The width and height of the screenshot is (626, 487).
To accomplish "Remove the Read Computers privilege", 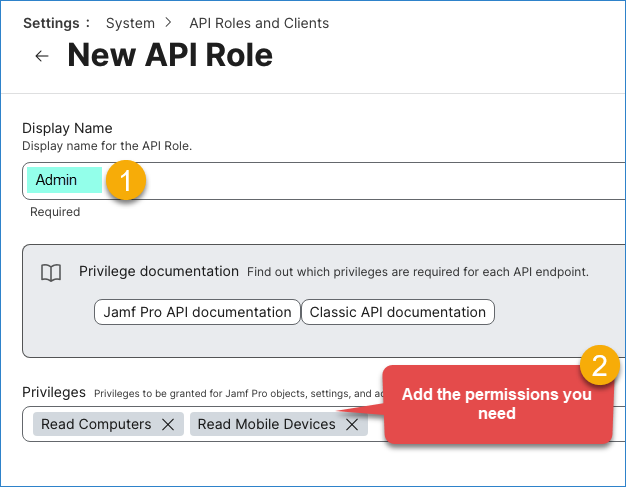I will [x=168, y=424].
